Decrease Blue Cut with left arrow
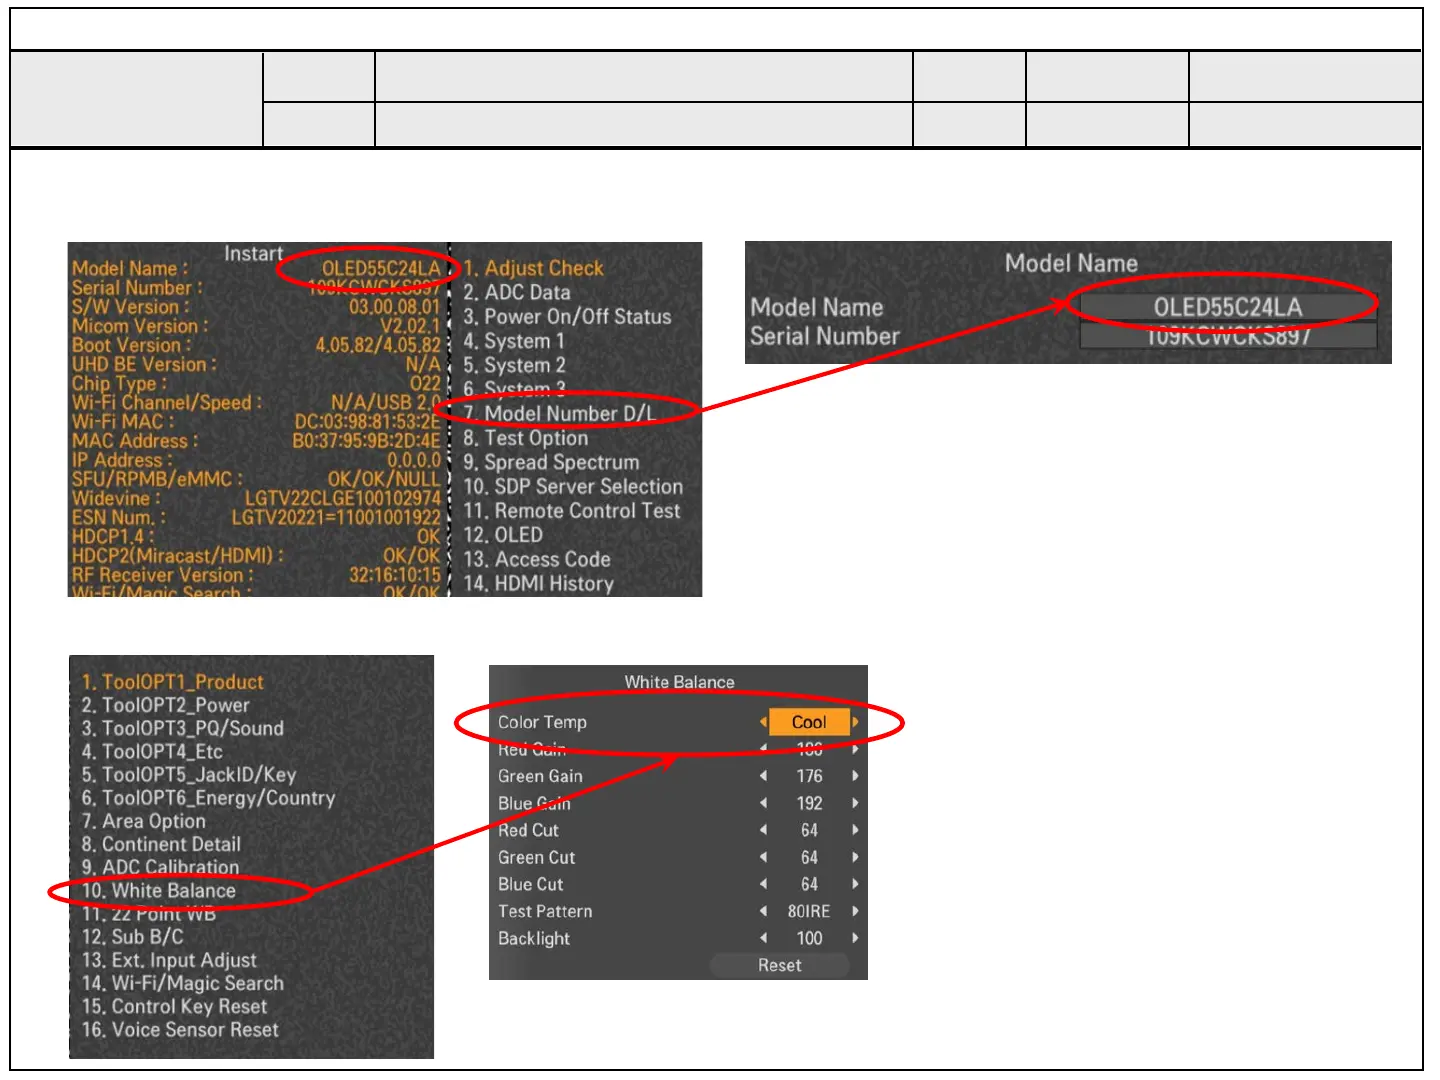Screen dimensions: 1440x1080 (x=763, y=884)
